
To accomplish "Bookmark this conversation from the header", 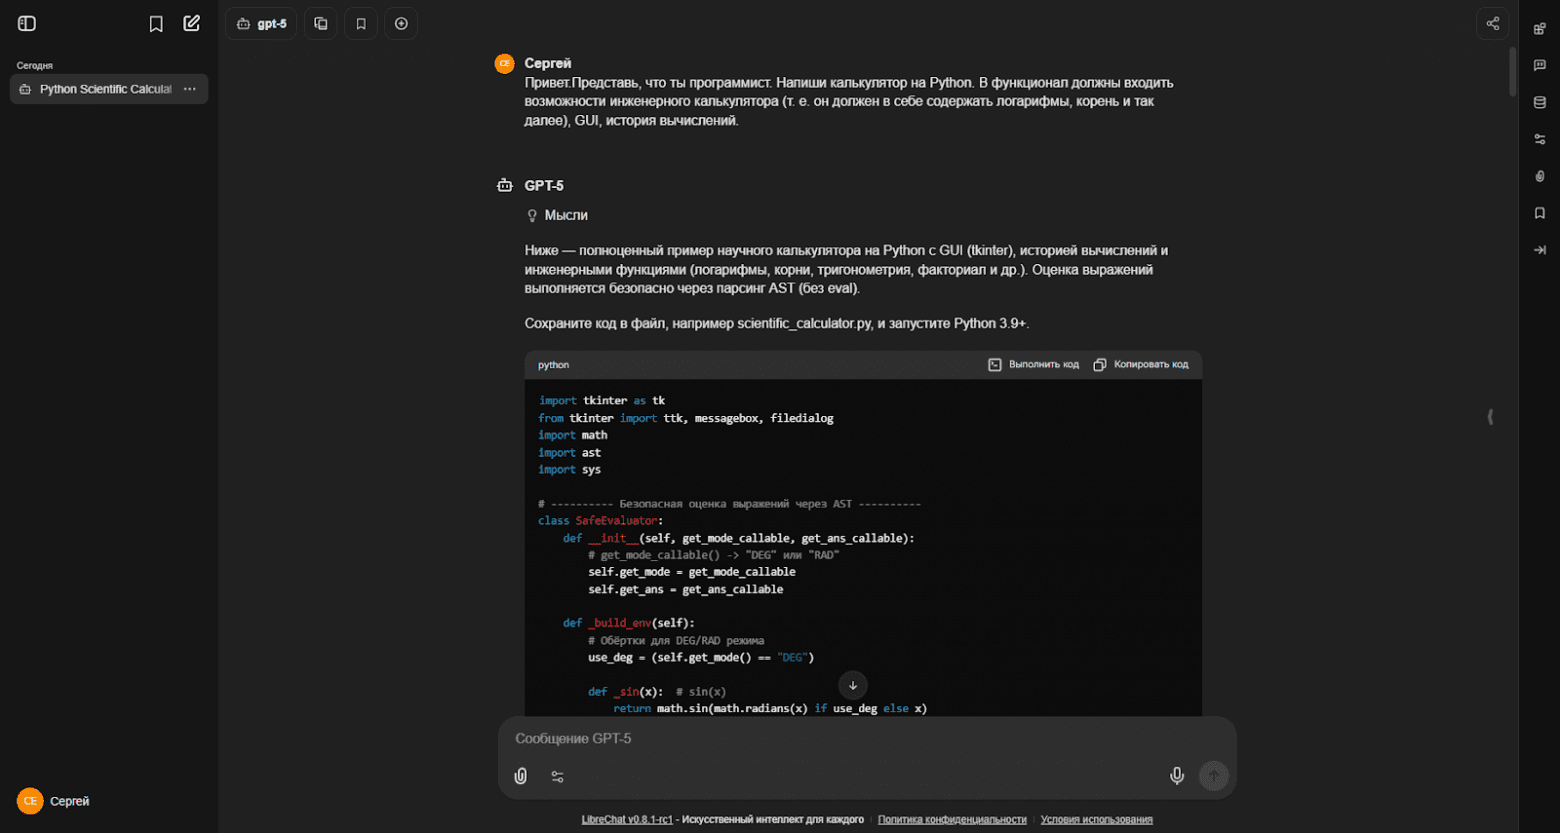I will [360, 23].
